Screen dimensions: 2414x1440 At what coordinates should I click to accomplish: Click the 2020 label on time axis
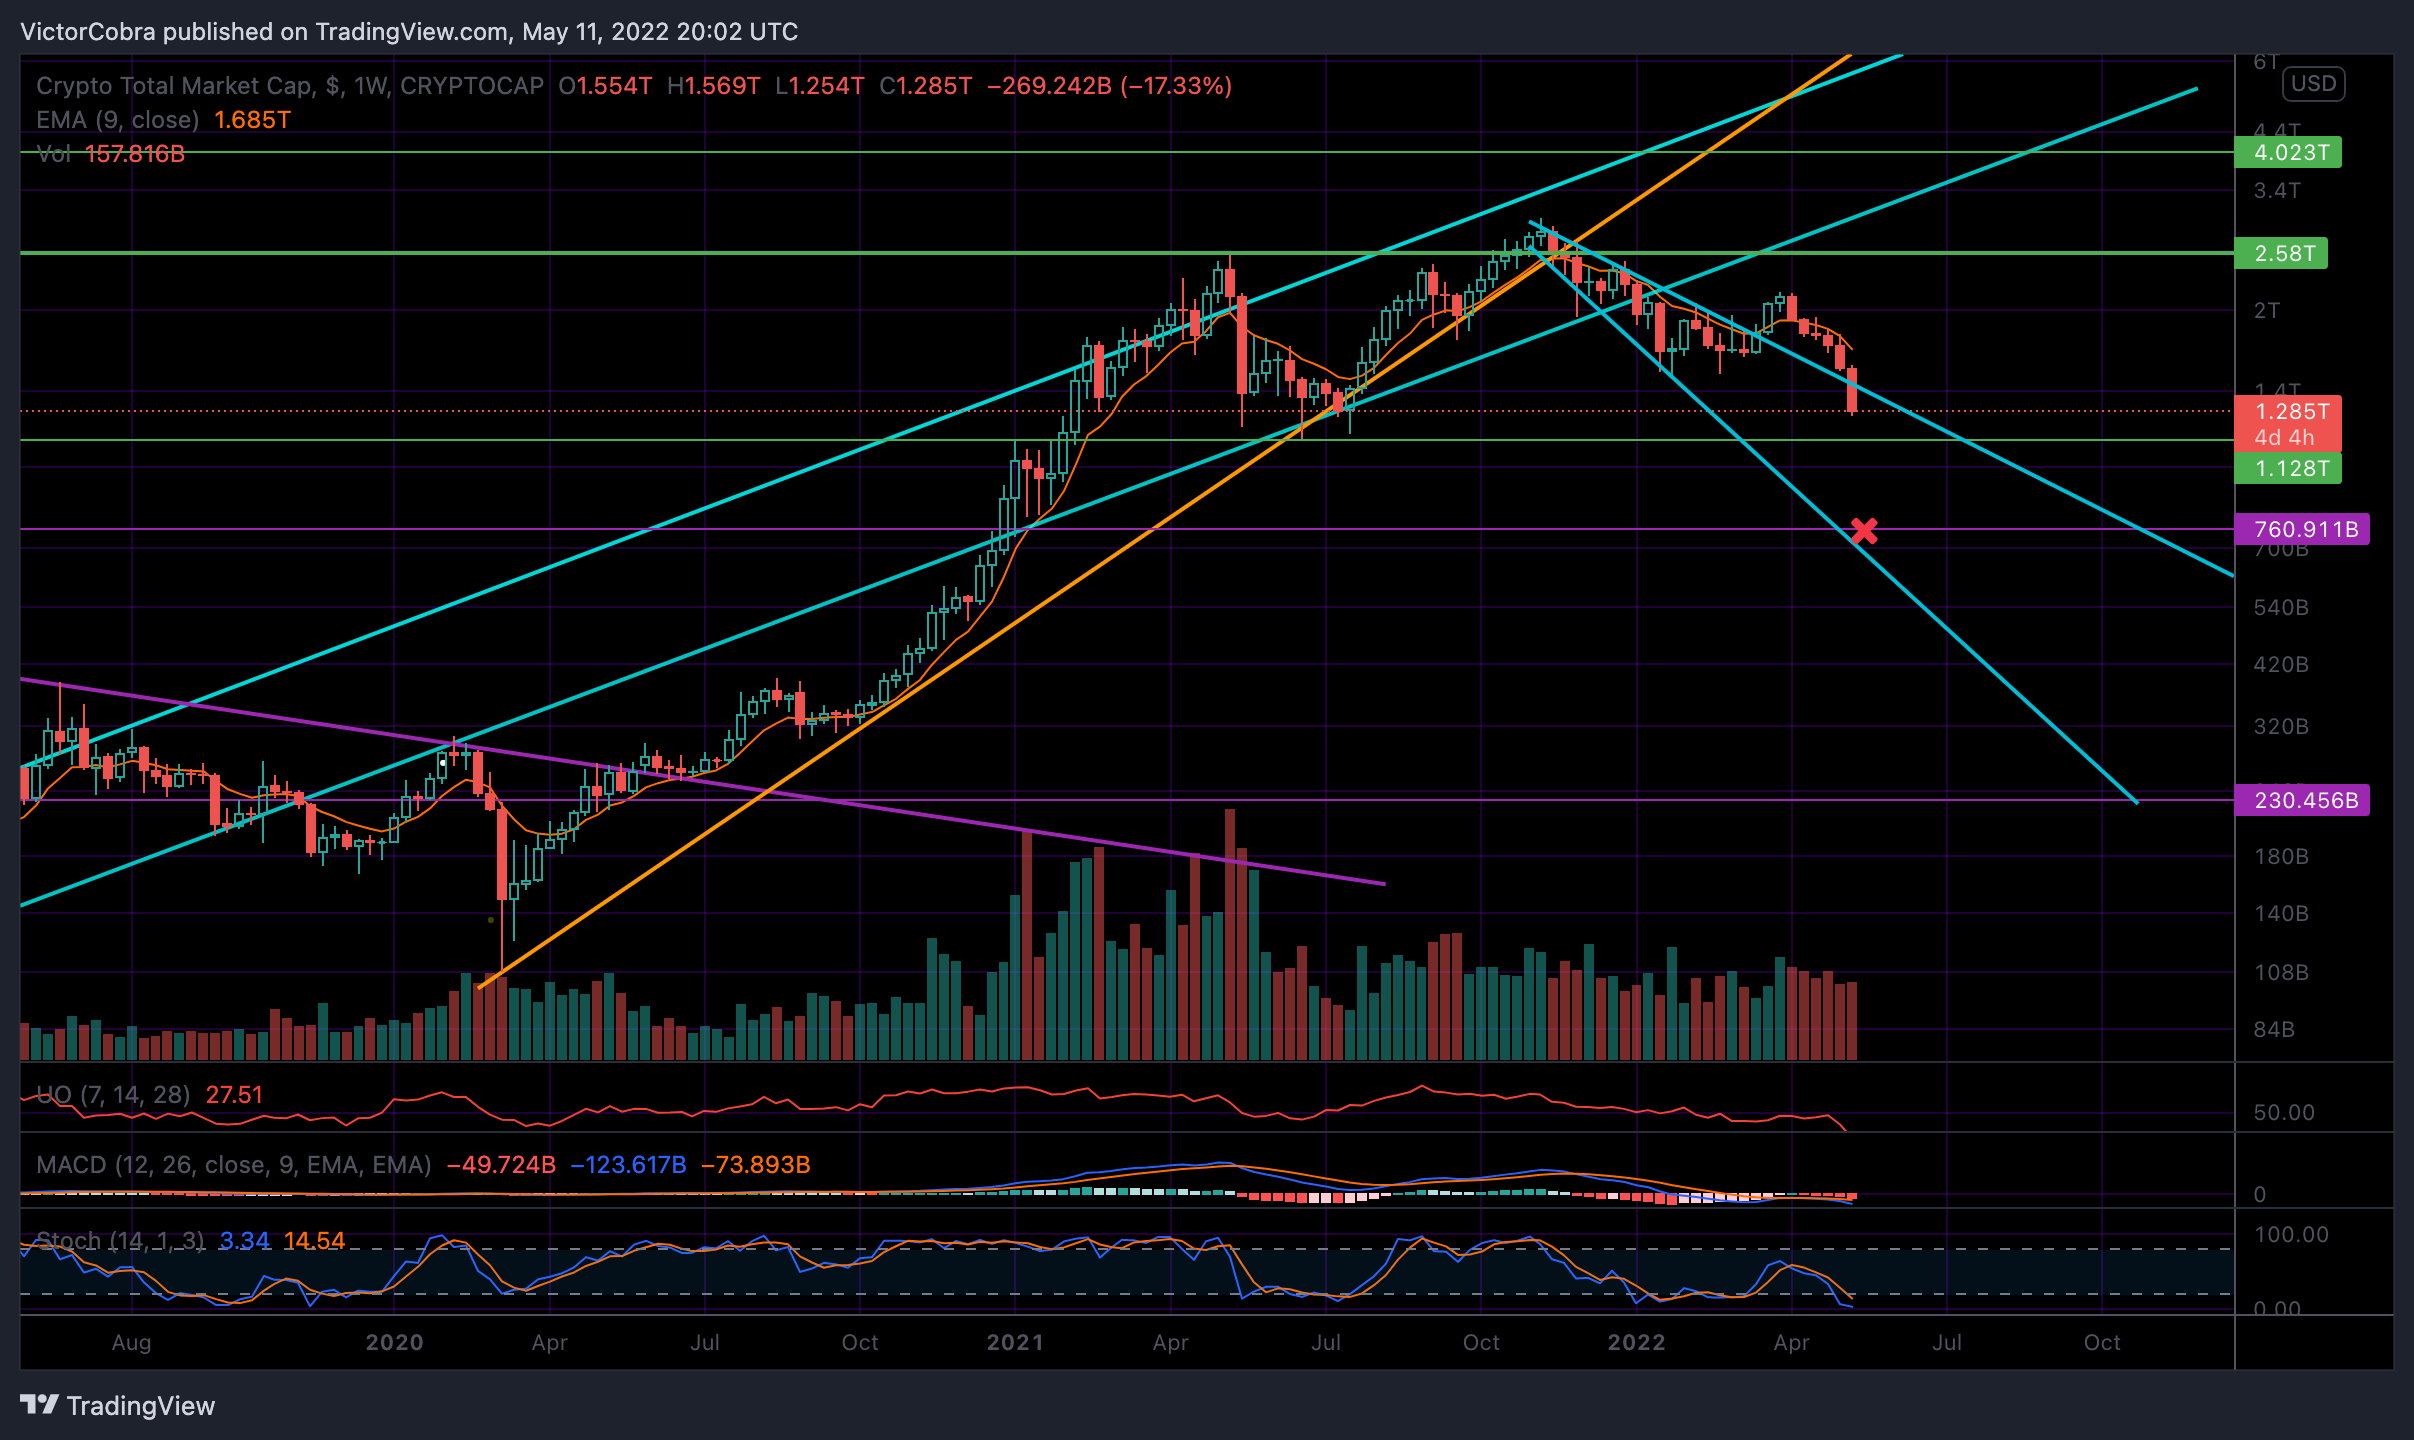(x=394, y=1342)
